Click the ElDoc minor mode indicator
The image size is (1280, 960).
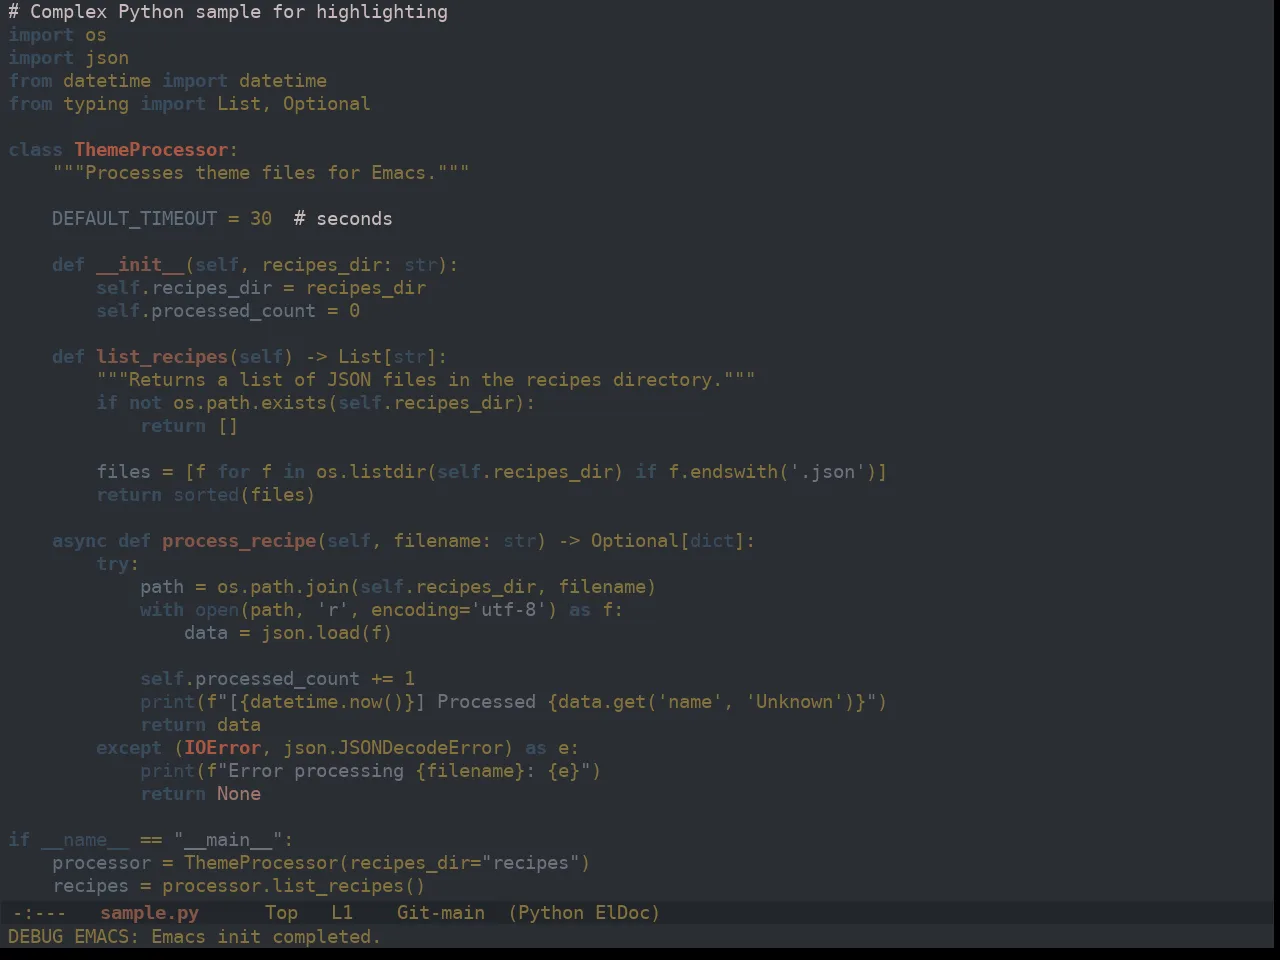[622, 913]
